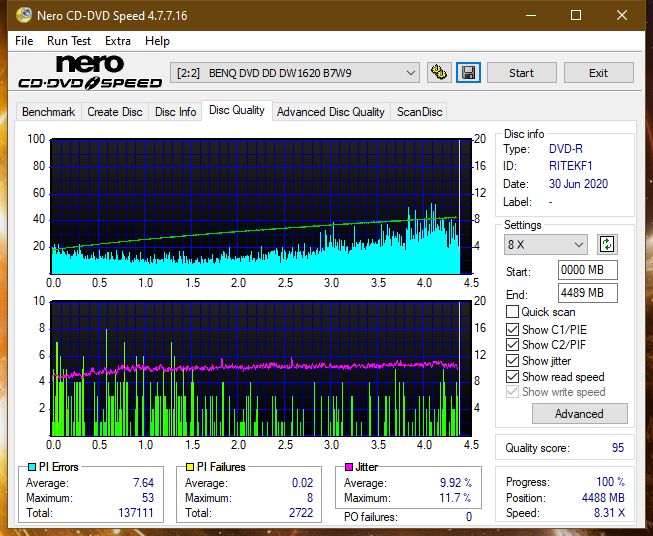This screenshot has height=536, width=653.
Task: Click the jitter average 9.92 %
Action: point(456,483)
